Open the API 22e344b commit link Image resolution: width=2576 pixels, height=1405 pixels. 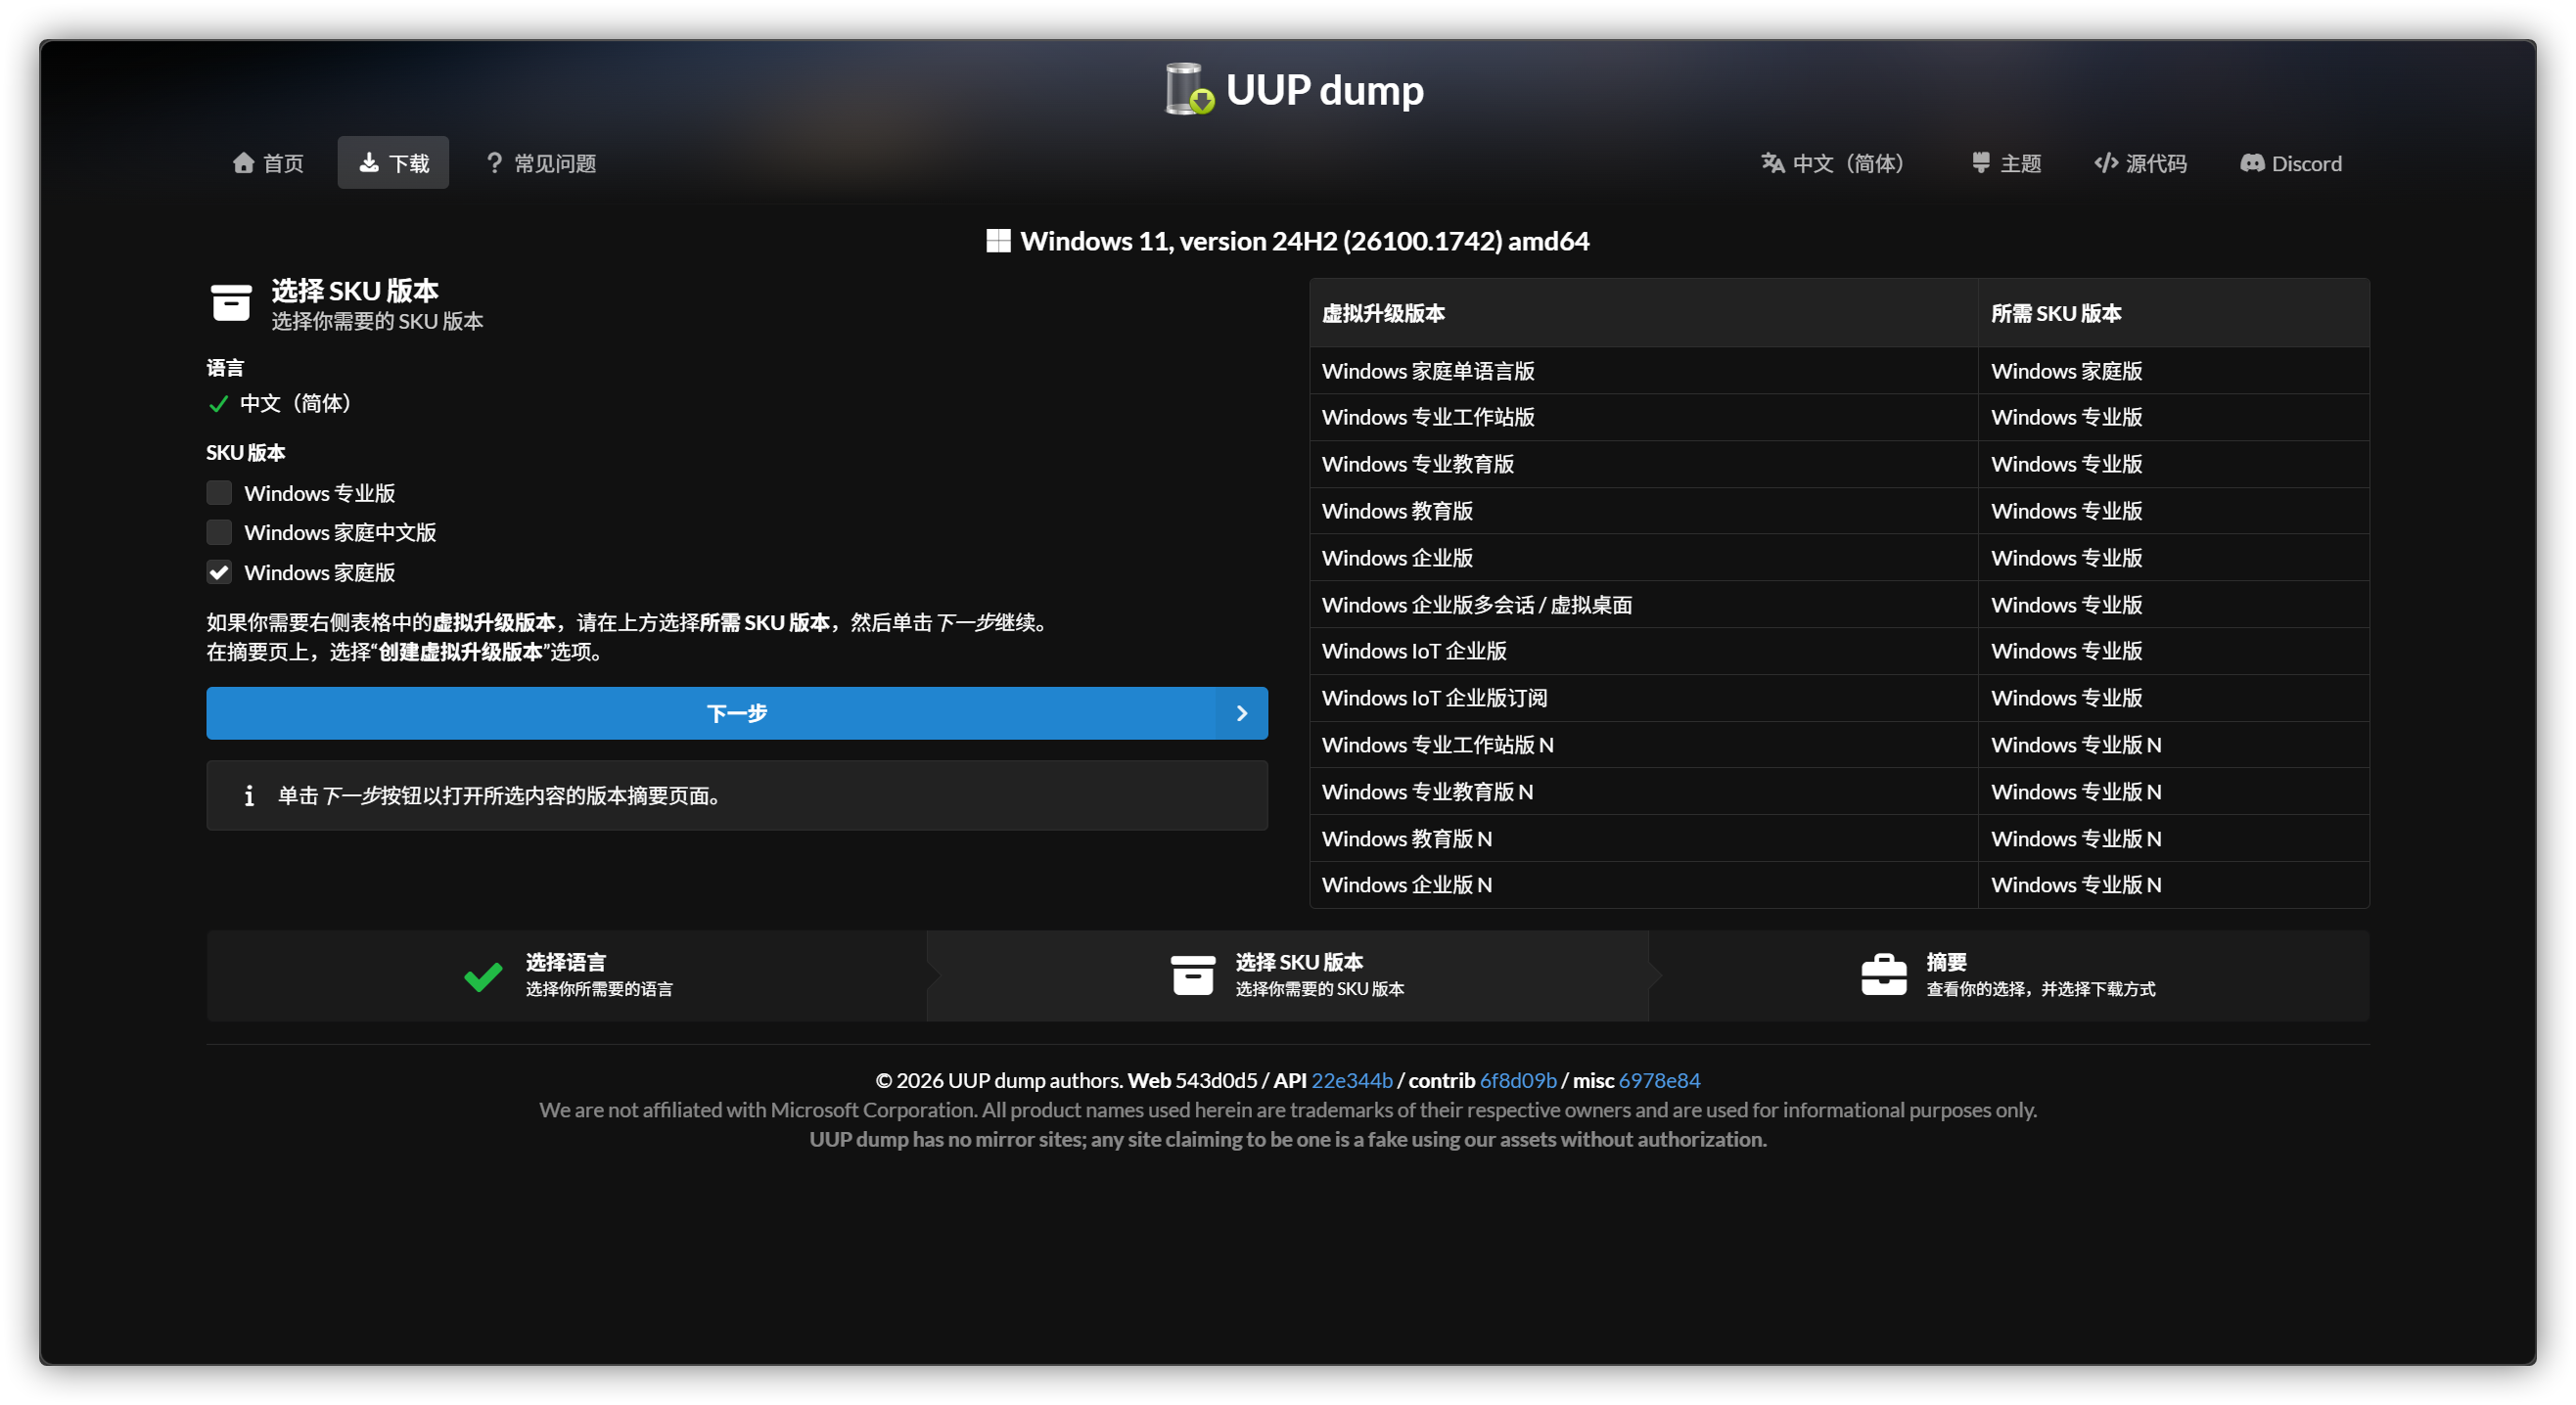click(1351, 1080)
